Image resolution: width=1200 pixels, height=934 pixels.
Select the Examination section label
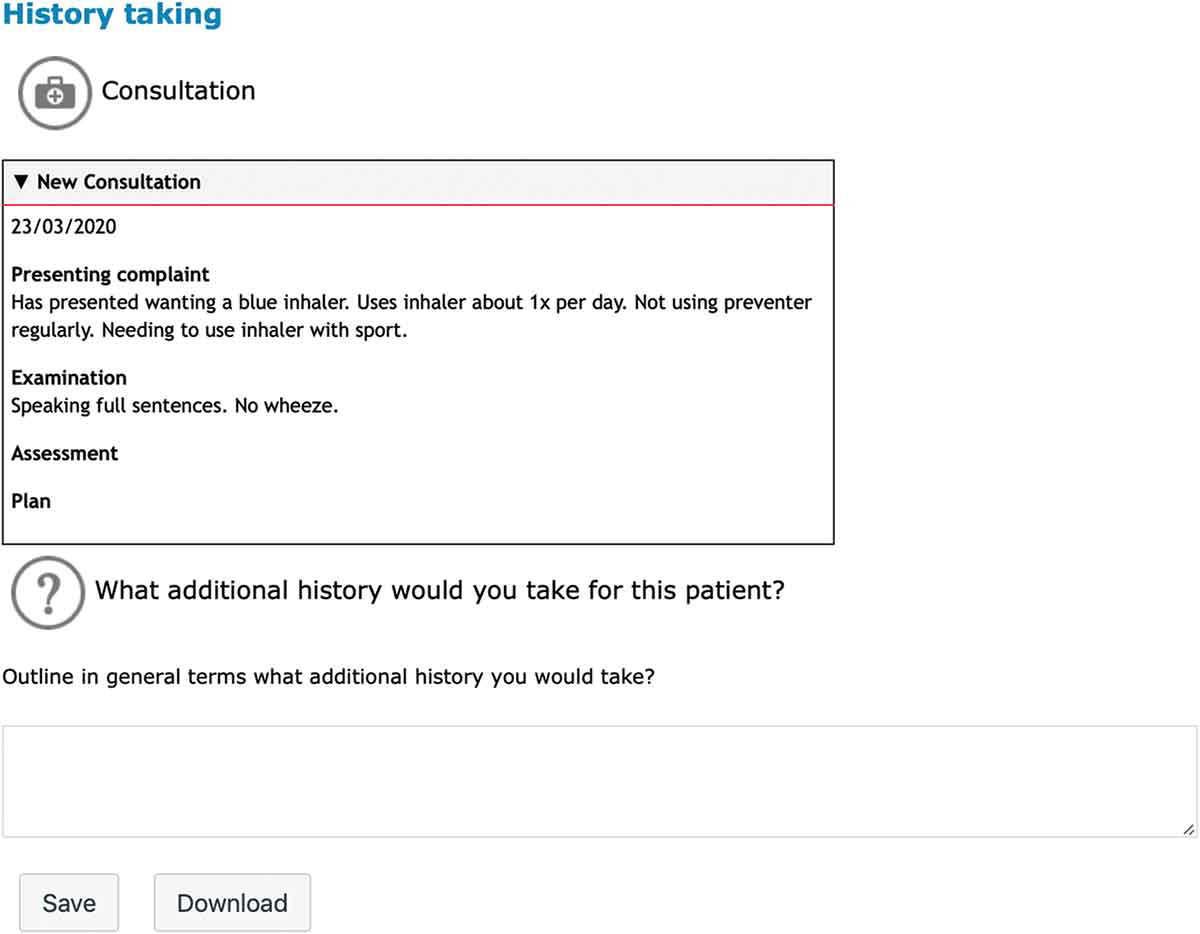pyautogui.click(x=69, y=378)
